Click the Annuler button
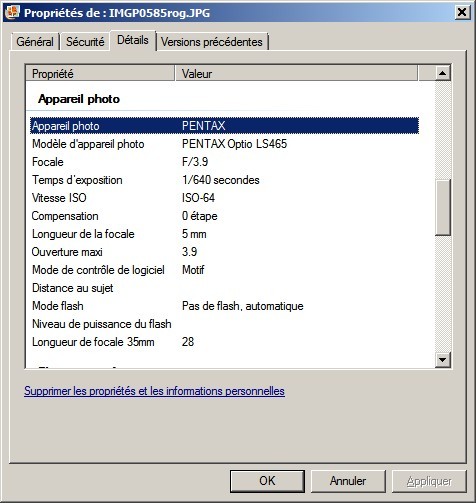This screenshot has height=503, width=476. tap(348, 481)
